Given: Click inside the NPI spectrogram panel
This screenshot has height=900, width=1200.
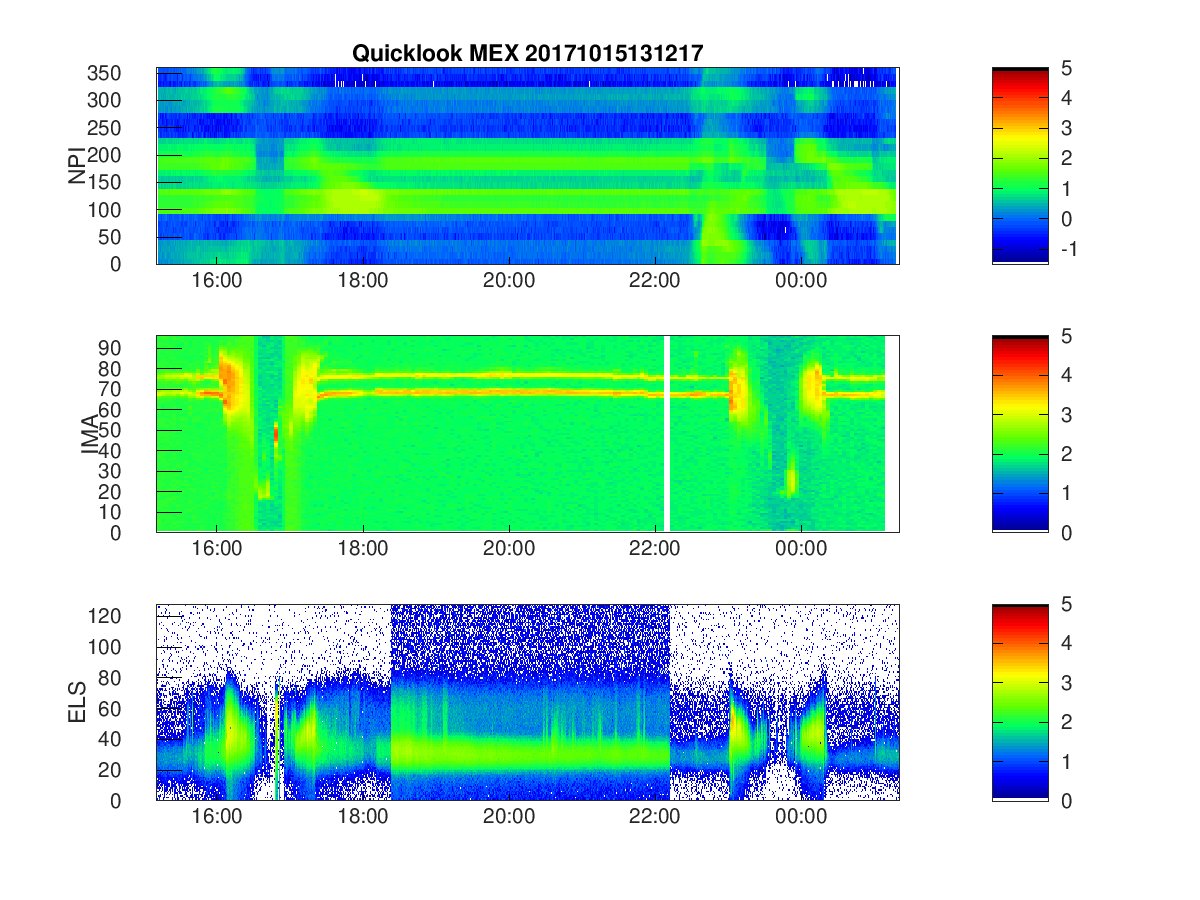Looking at the screenshot, I should coord(527,166).
